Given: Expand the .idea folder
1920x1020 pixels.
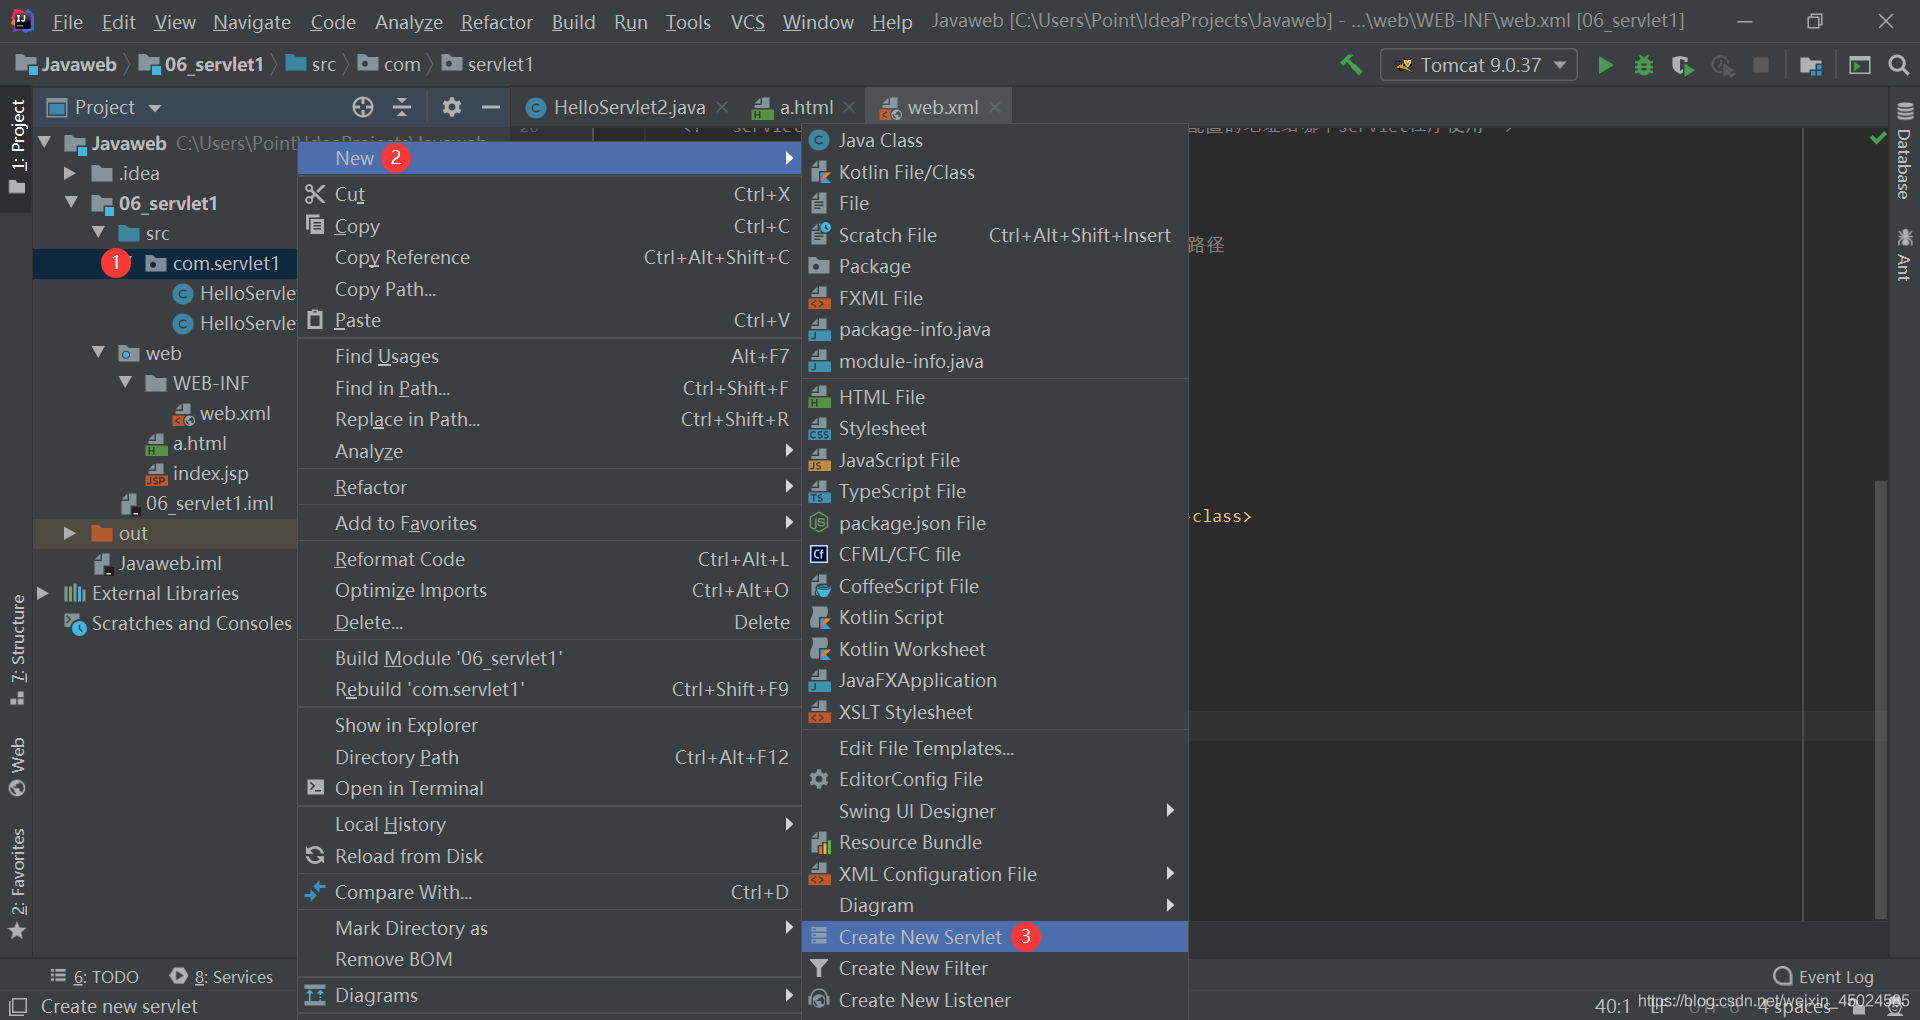Looking at the screenshot, I should coord(70,173).
